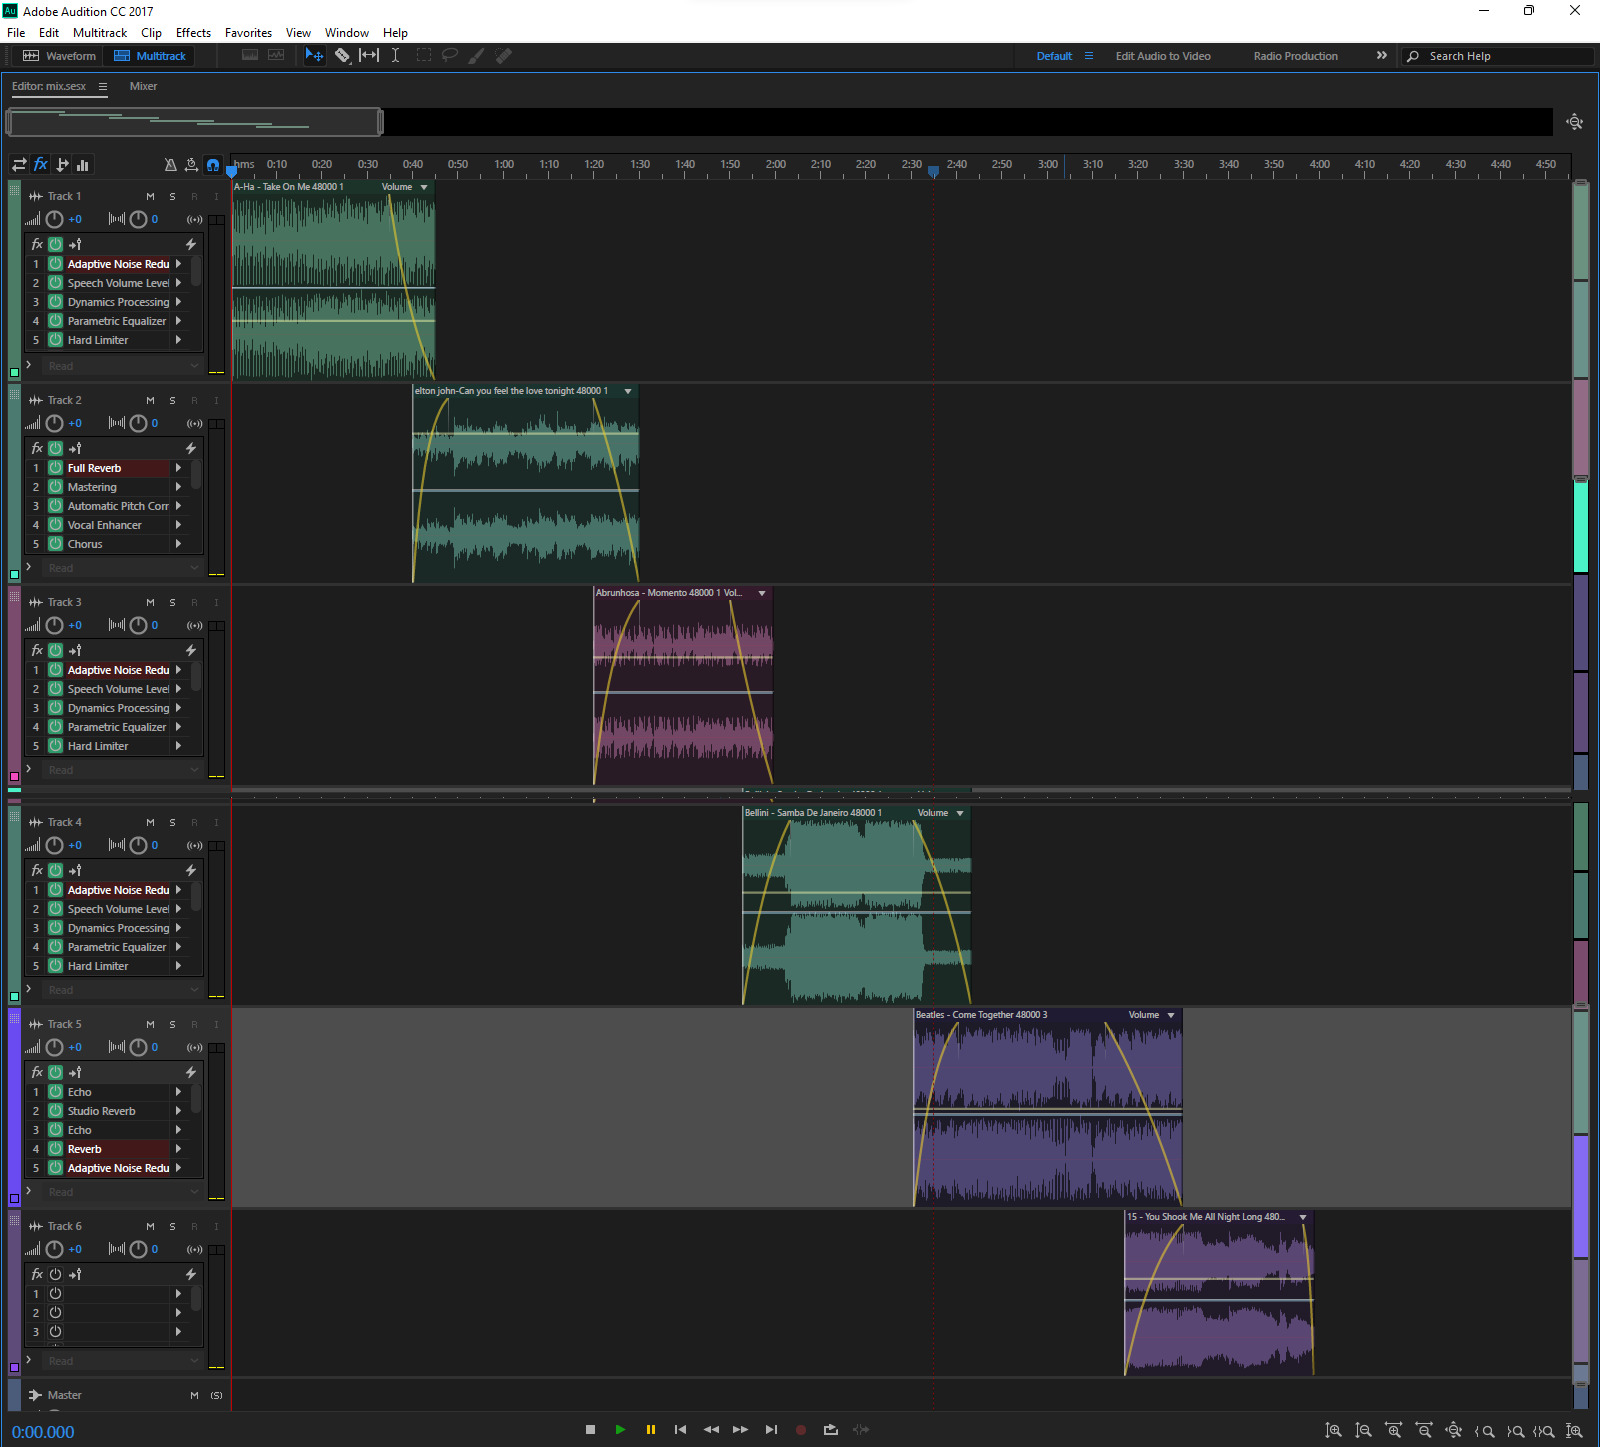This screenshot has width=1600, height=1447.
Task: Disable Full Reverb effect power on Track 2
Action: pos(56,468)
